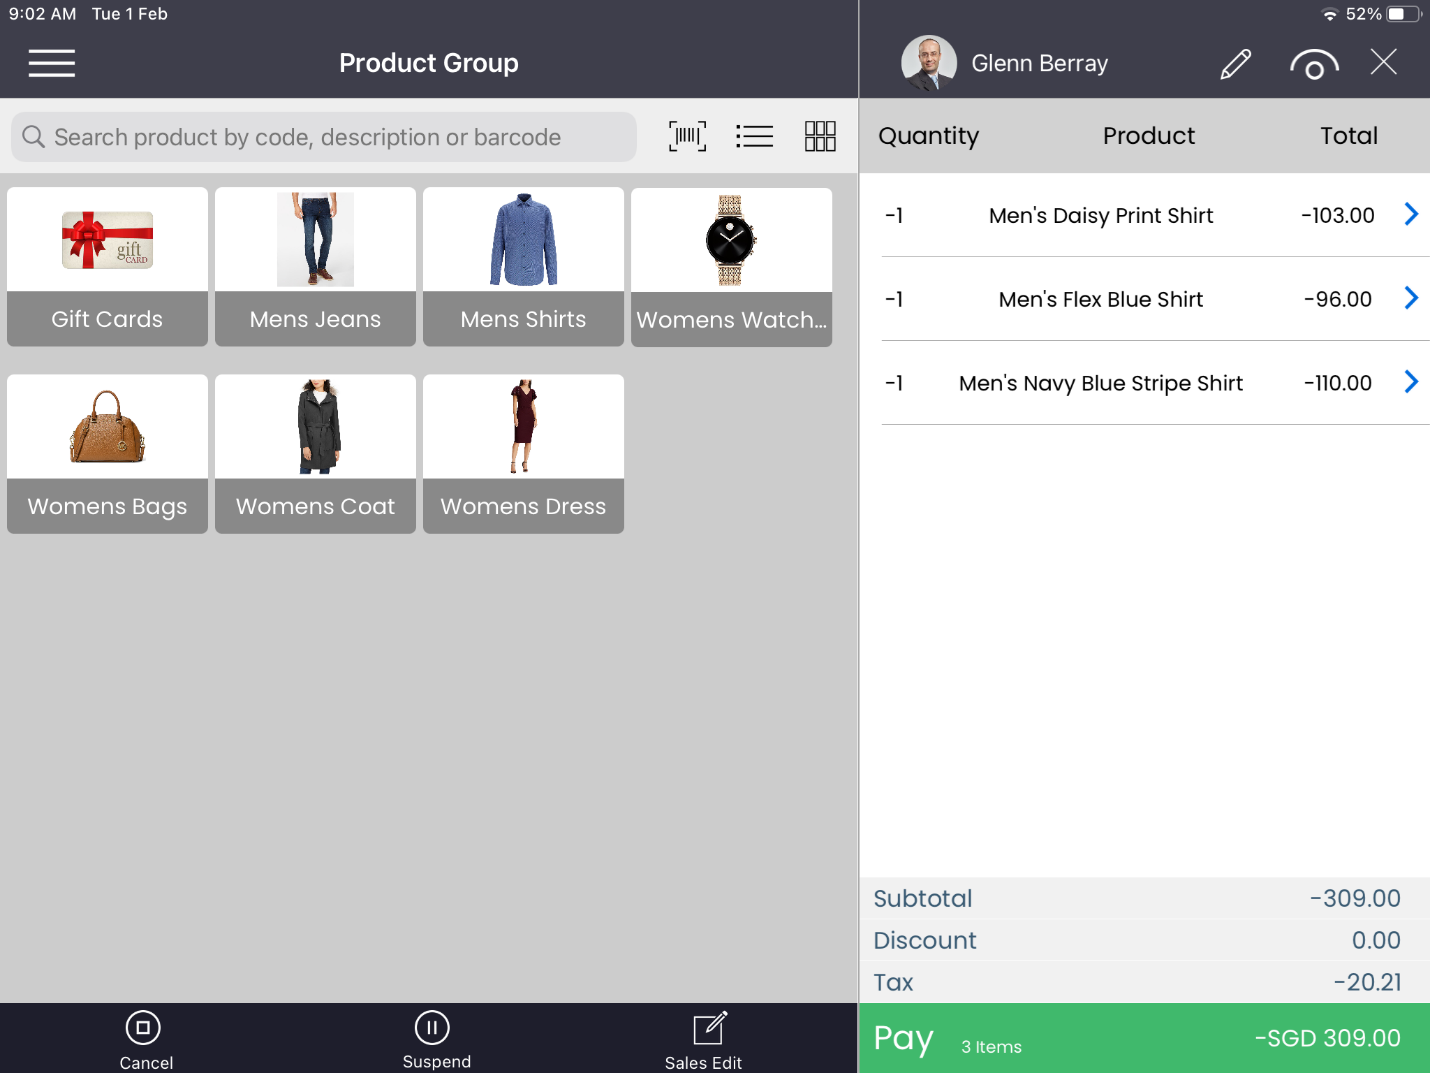Open the barcode scanner icon
1430x1073 pixels.
pyautogui.click(x=687, y=136)
